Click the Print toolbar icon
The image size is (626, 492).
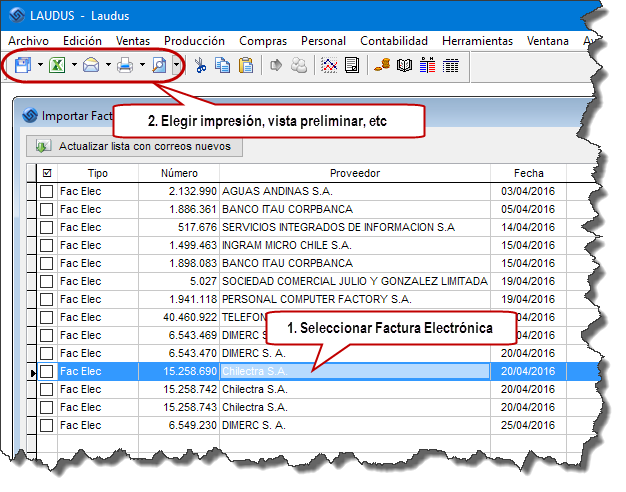tap(125, 65)
